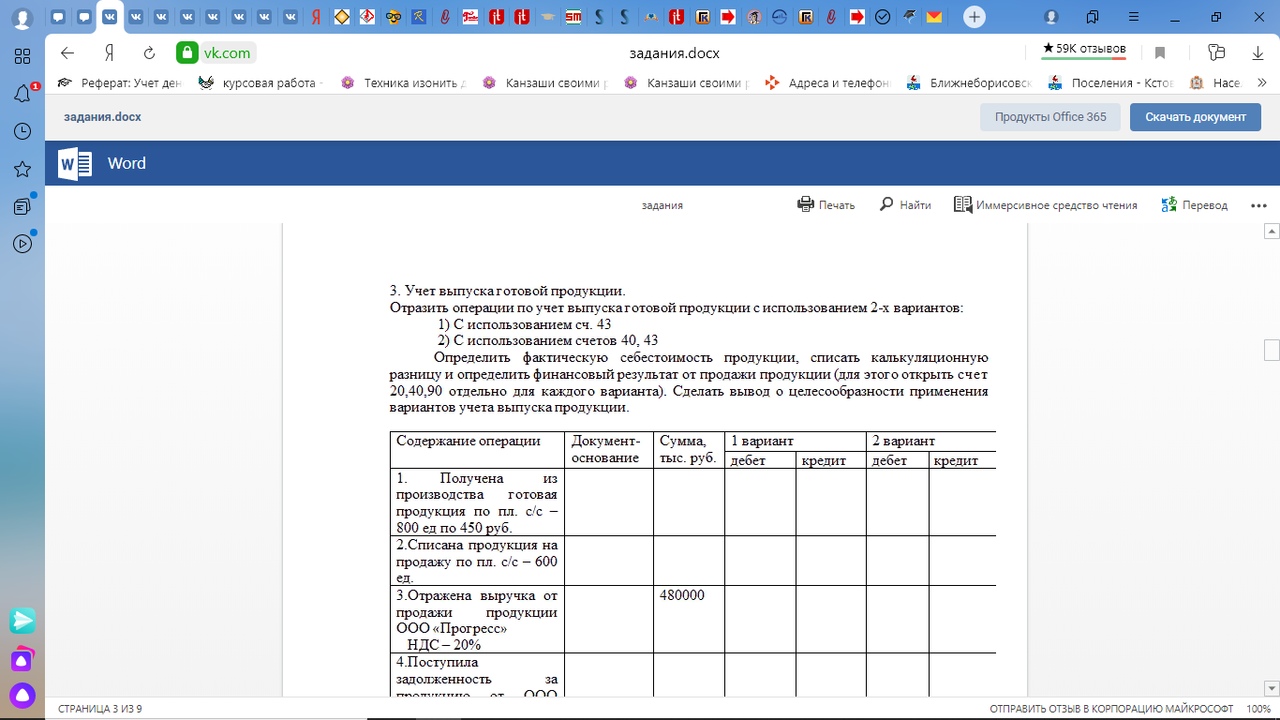Open bookmark Ближнеборисовск
The height and width of the screenshot is (720, 1280).
point(969,83)
